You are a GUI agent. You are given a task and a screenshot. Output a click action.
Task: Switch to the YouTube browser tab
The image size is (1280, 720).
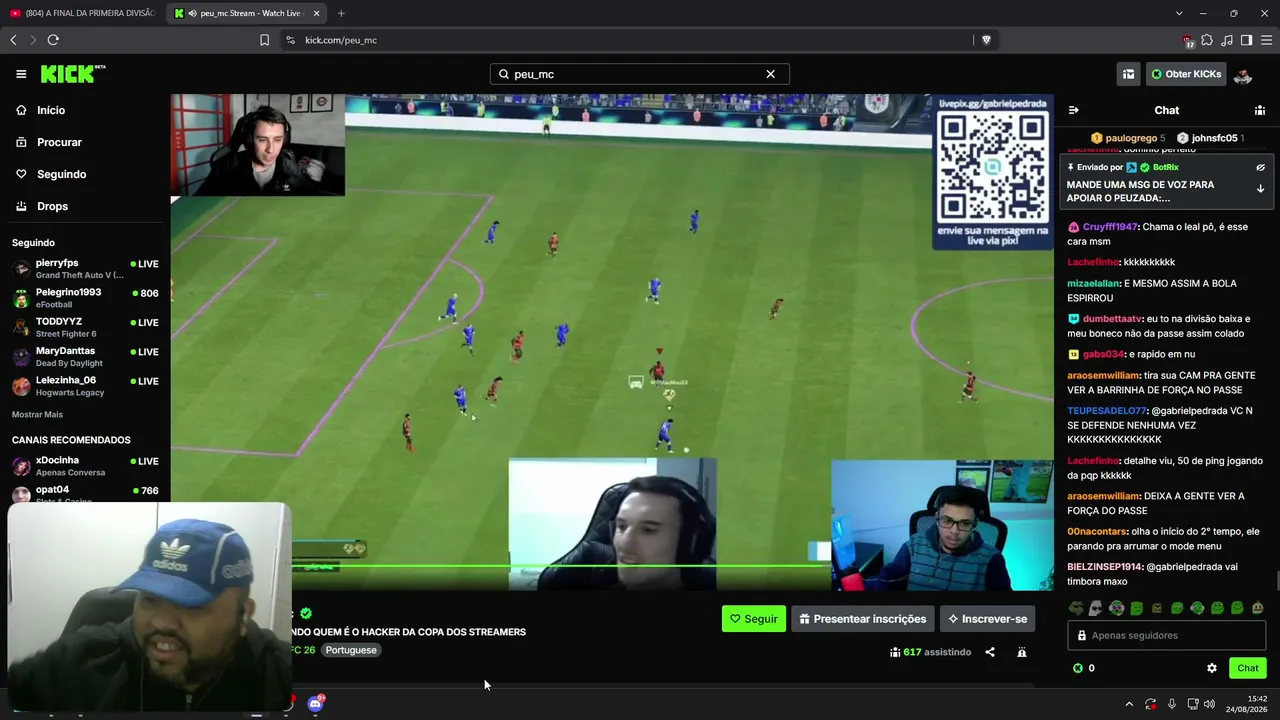click(x=84, y=13)
